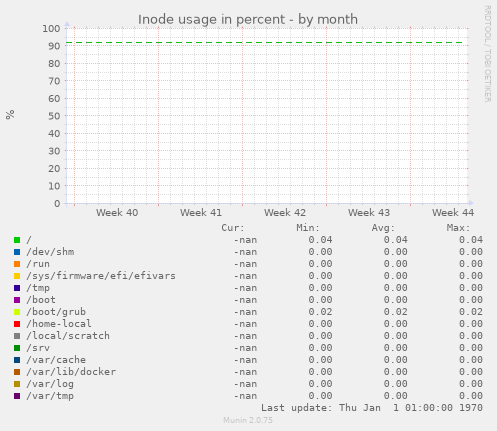
Task: Click the red /home-local swatch
Action: click(x=17, y=324)
